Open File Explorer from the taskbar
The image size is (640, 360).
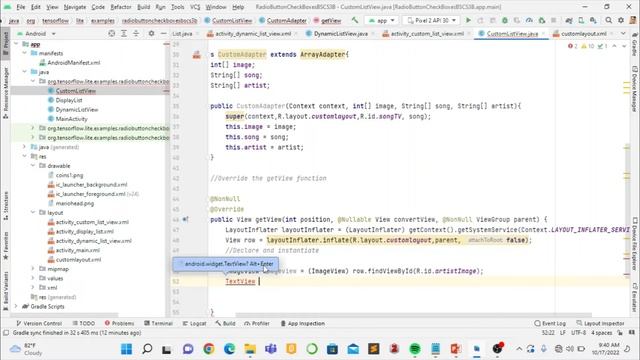click(x=250, y=349)
